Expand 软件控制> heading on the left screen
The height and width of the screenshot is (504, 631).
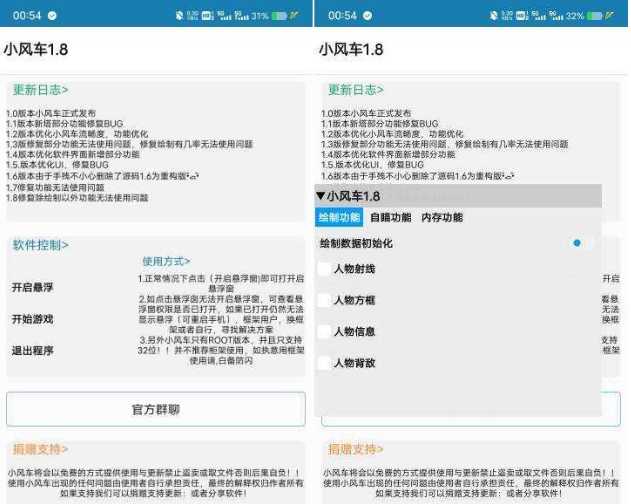coord(40,244)
